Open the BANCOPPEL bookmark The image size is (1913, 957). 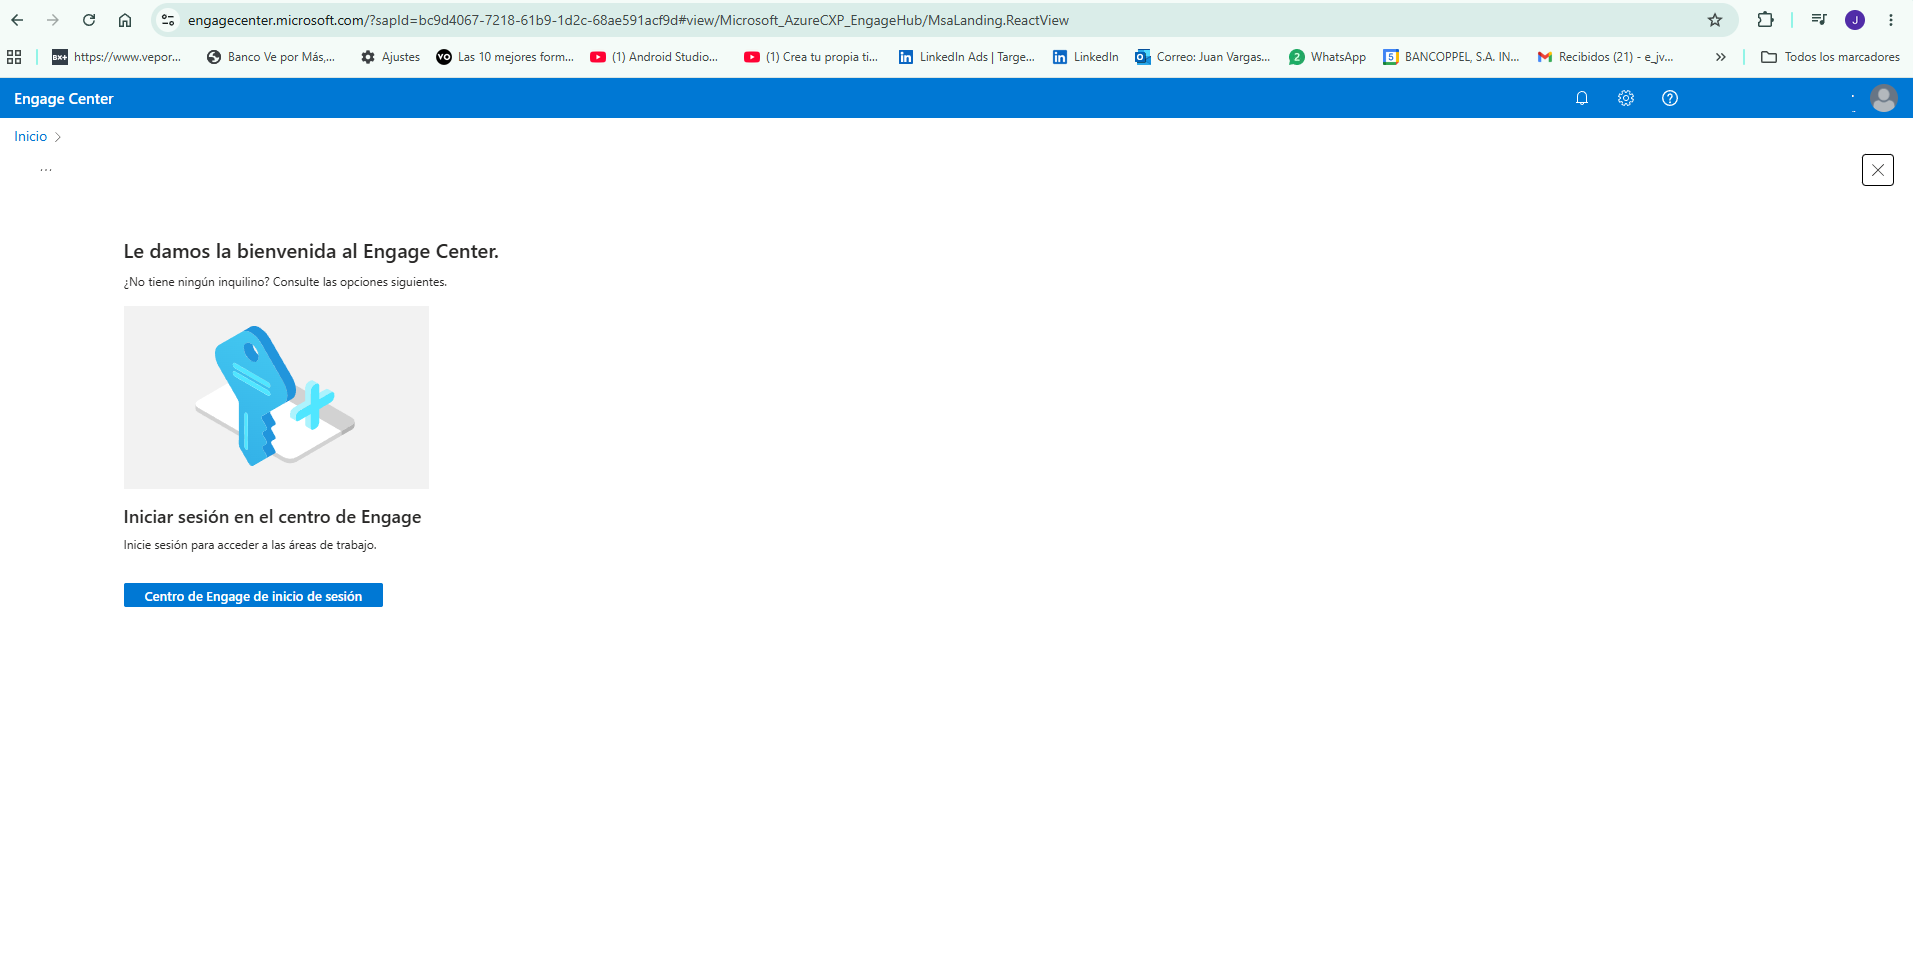1452,57
